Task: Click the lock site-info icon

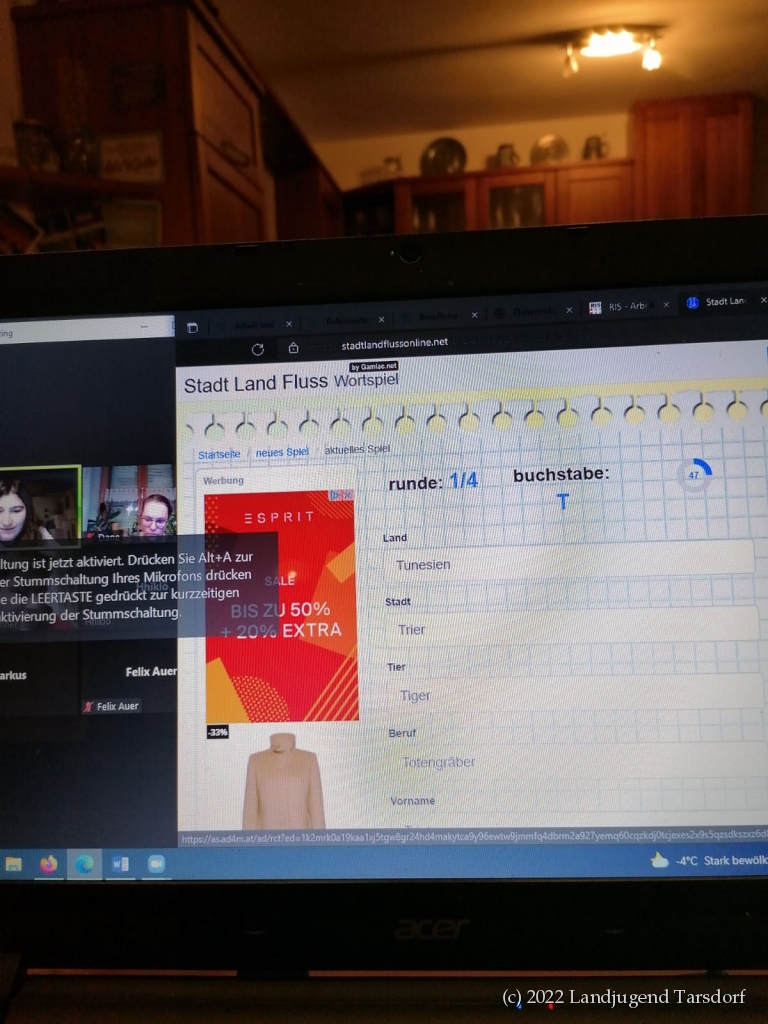Action: [293, 348]
